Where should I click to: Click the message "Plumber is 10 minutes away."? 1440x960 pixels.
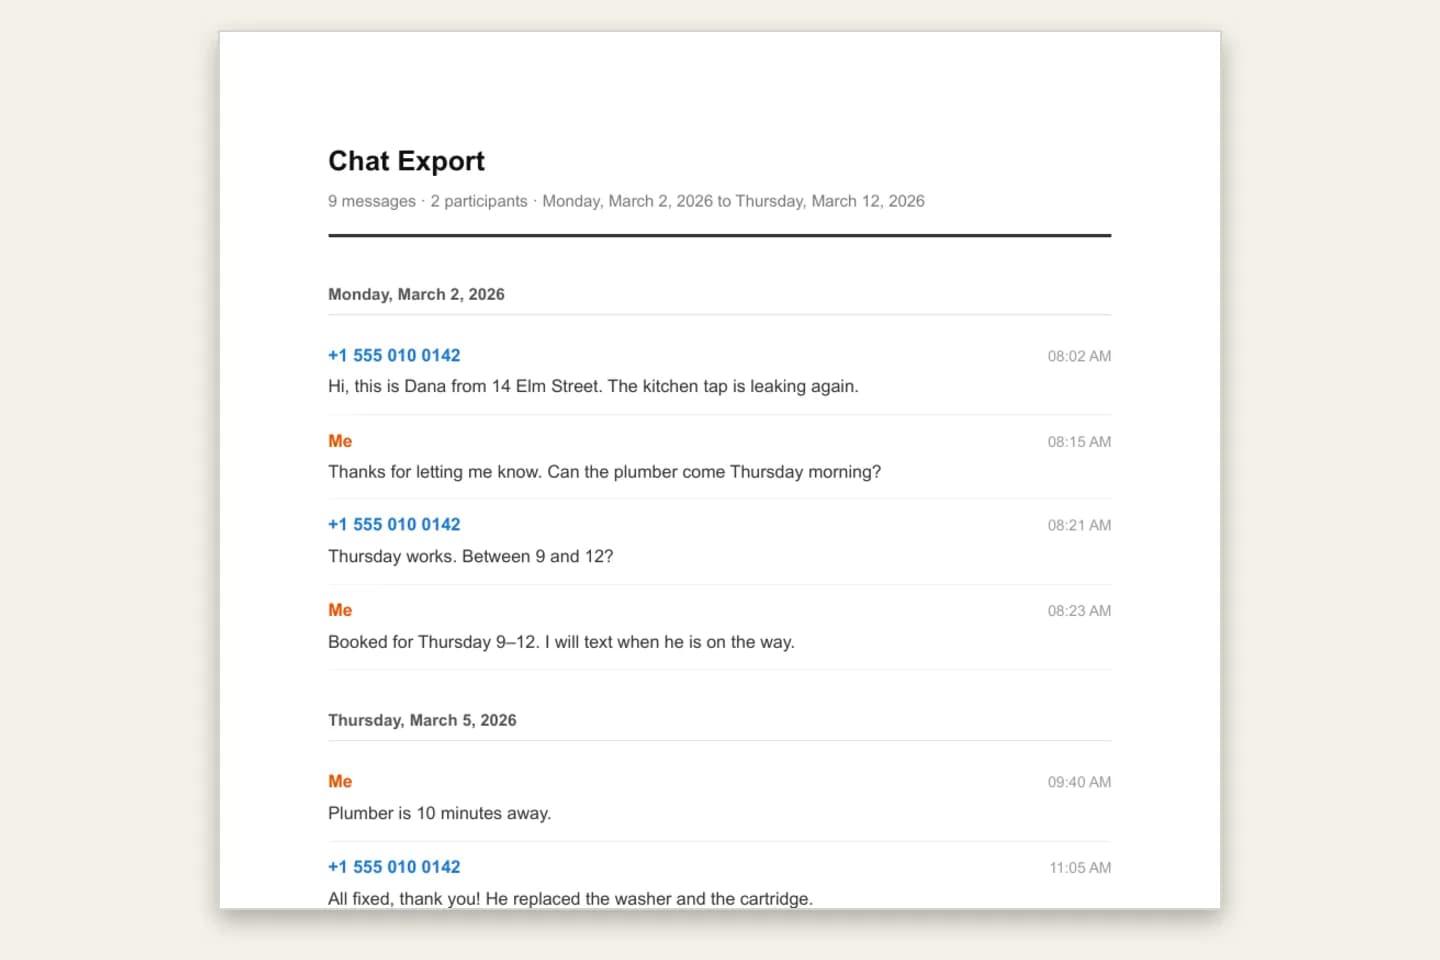pos(439,813)
